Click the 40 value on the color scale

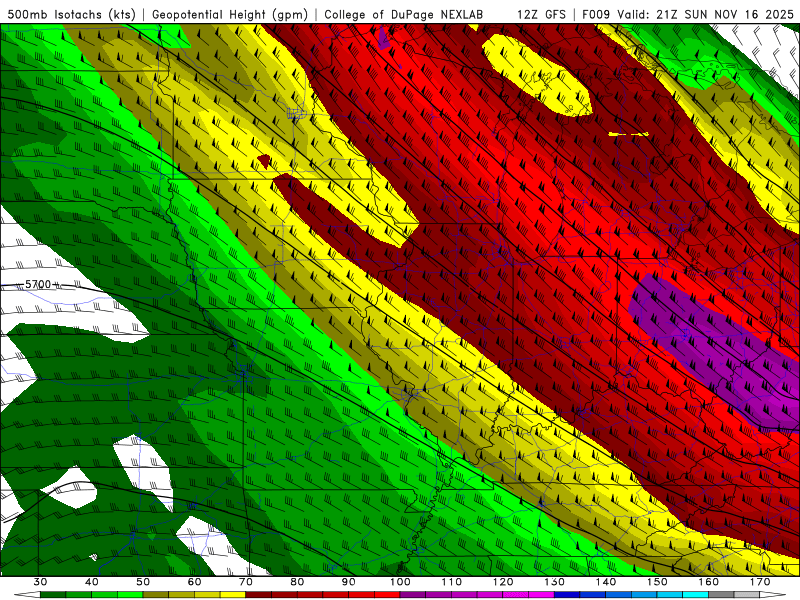92,582
